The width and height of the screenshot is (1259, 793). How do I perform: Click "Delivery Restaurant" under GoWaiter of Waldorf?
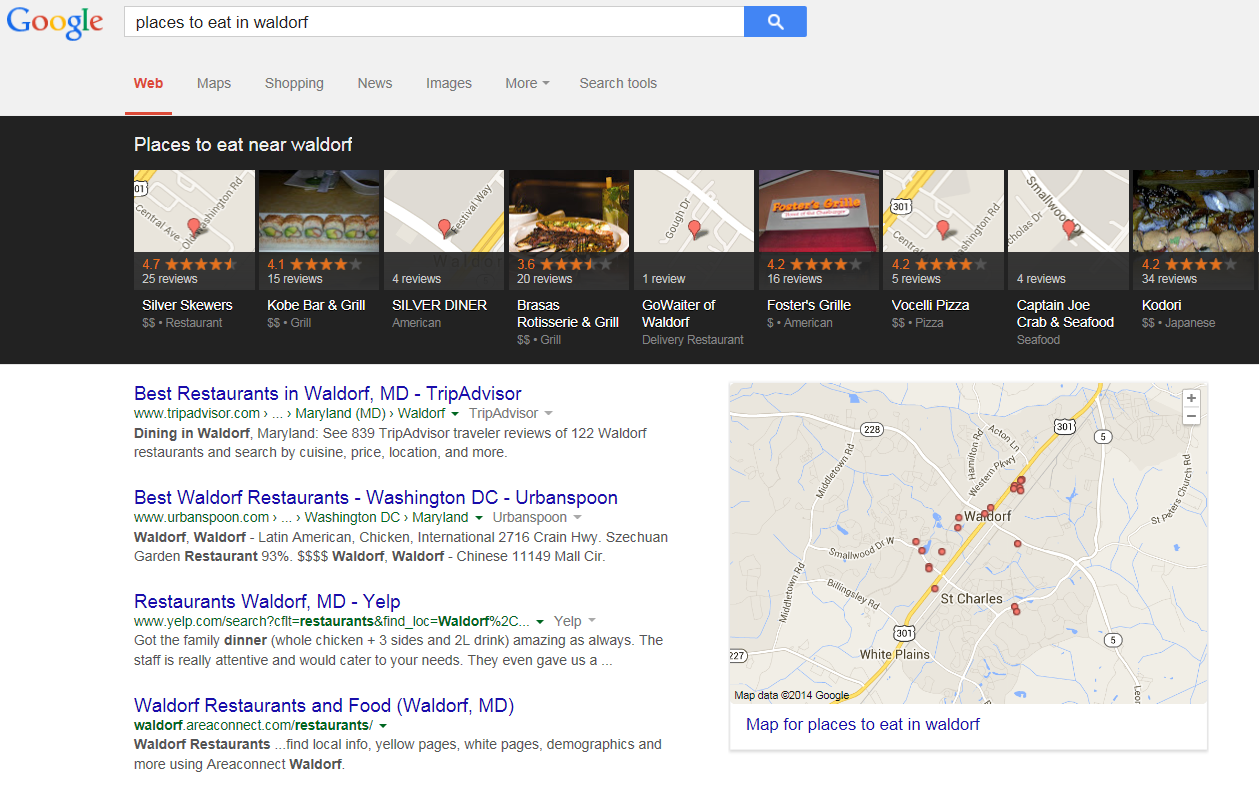693,340
